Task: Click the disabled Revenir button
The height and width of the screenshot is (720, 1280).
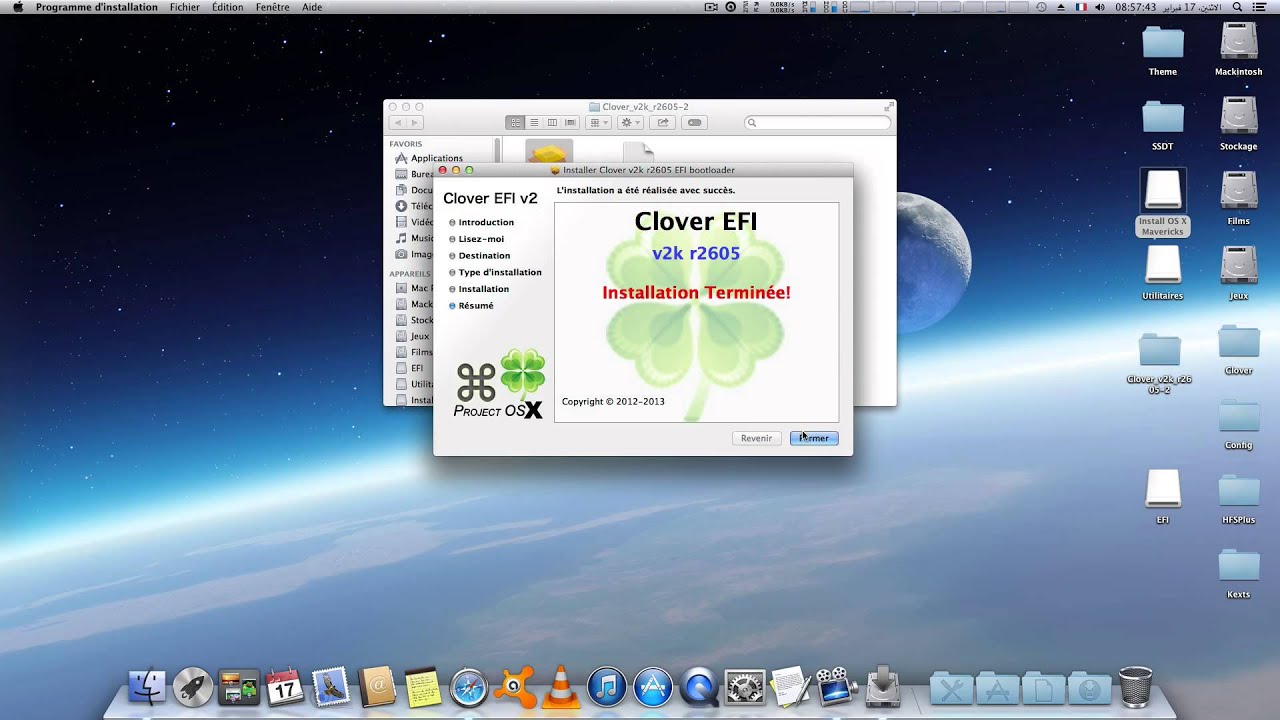Action: coord(756,438)
